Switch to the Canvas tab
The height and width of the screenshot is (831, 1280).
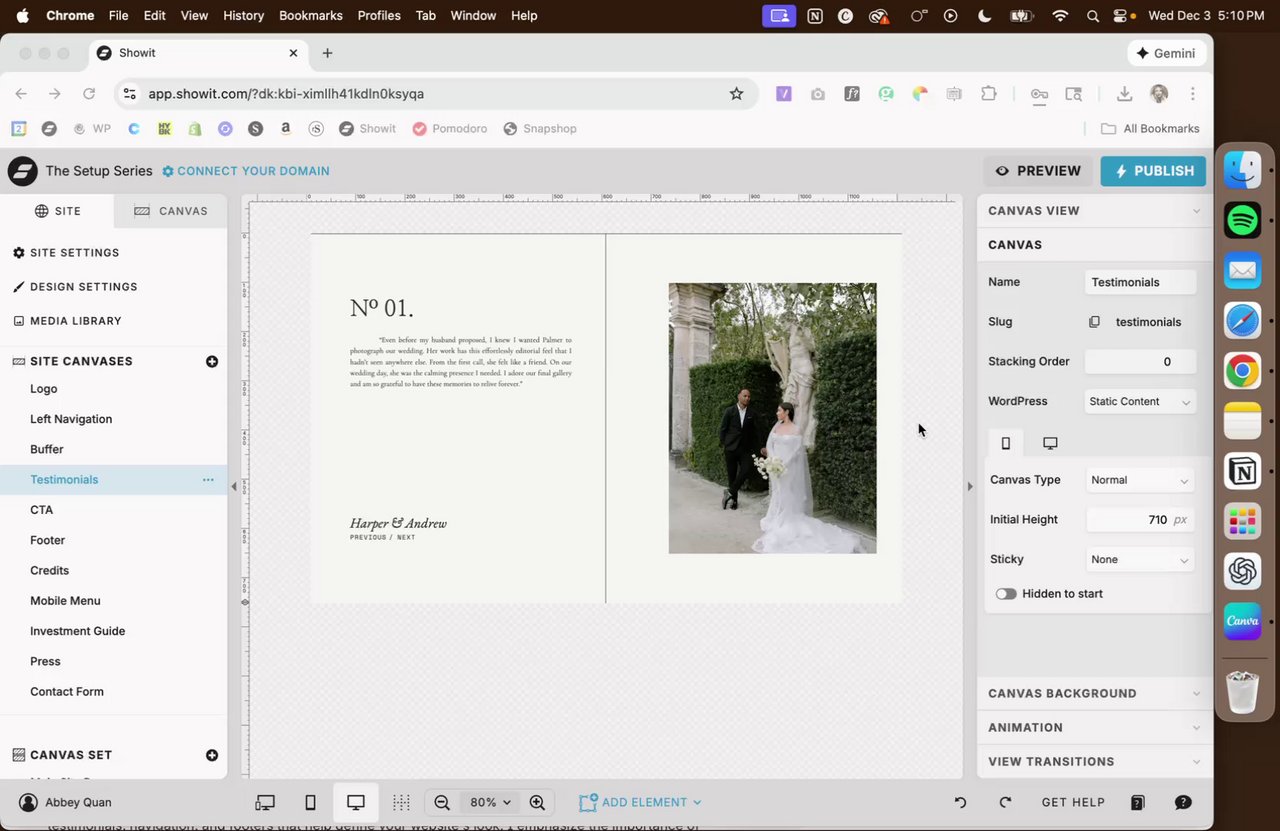[x=171, y=211]
